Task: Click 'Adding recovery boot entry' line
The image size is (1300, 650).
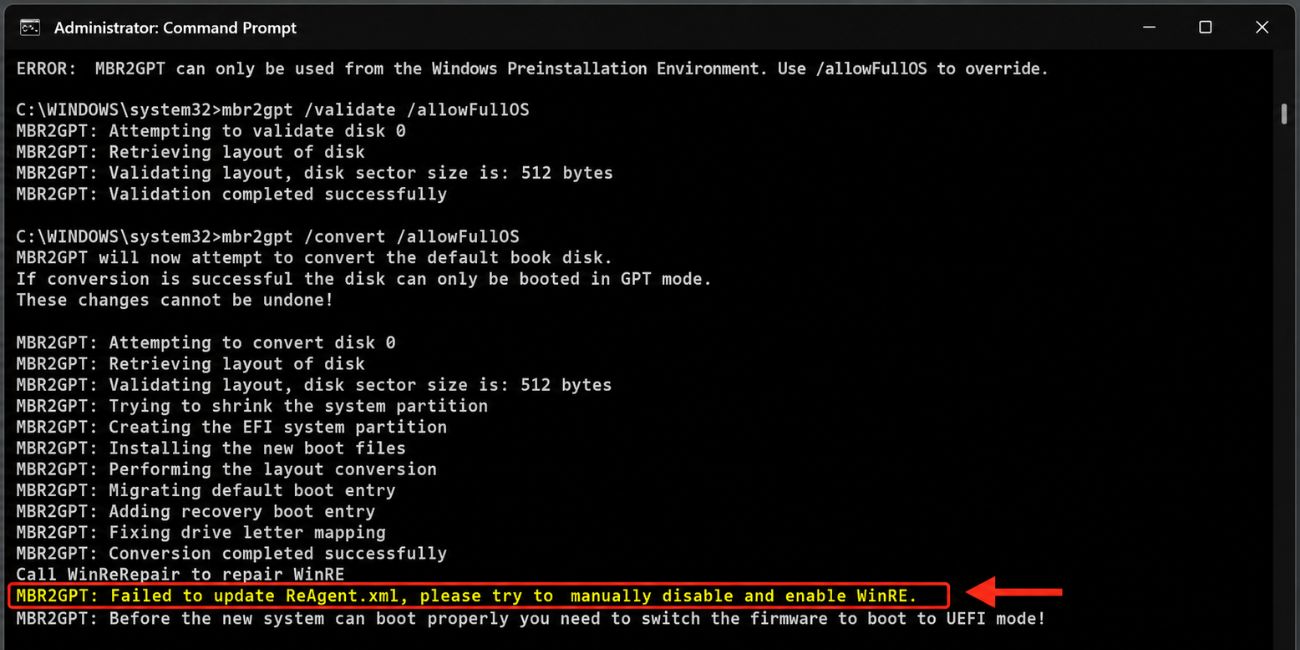Action: coord(195,511)
